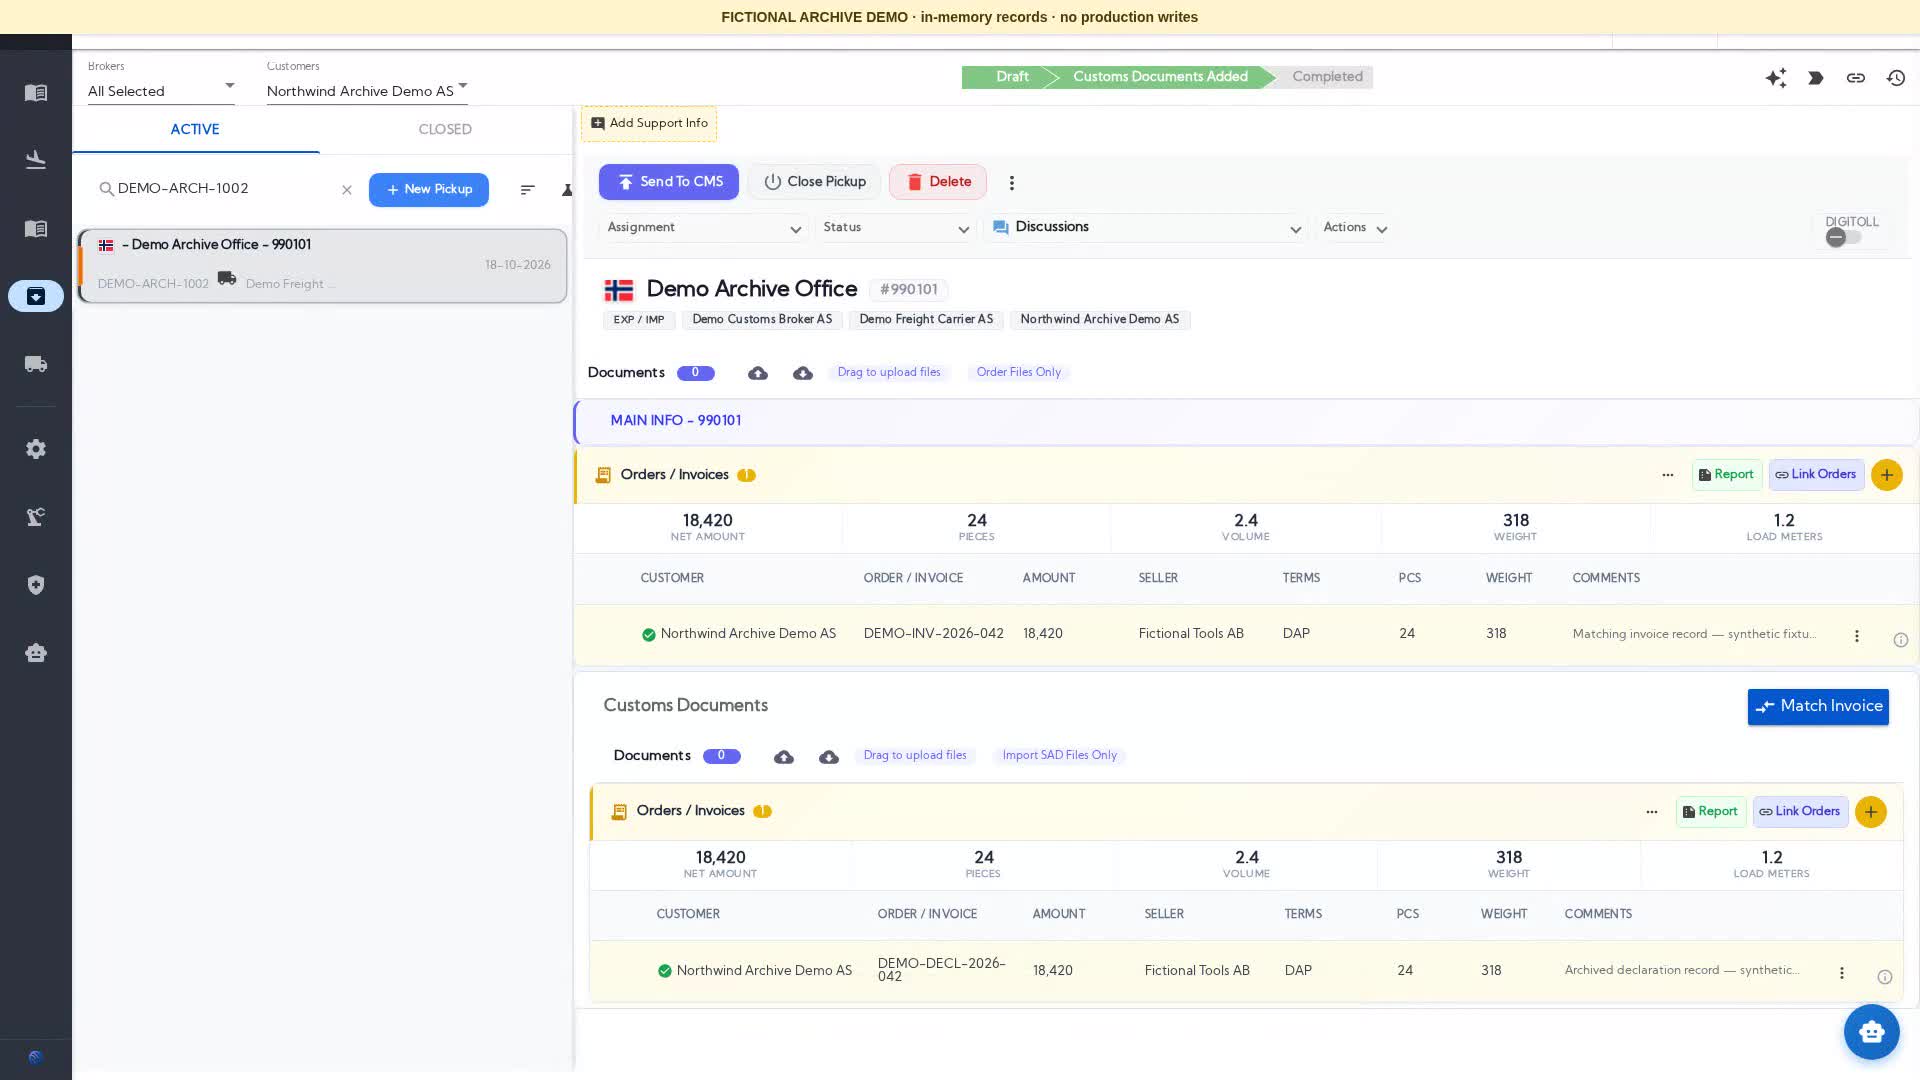Open the chat assistant bubble at the bottom right

click(1872, 1032)
